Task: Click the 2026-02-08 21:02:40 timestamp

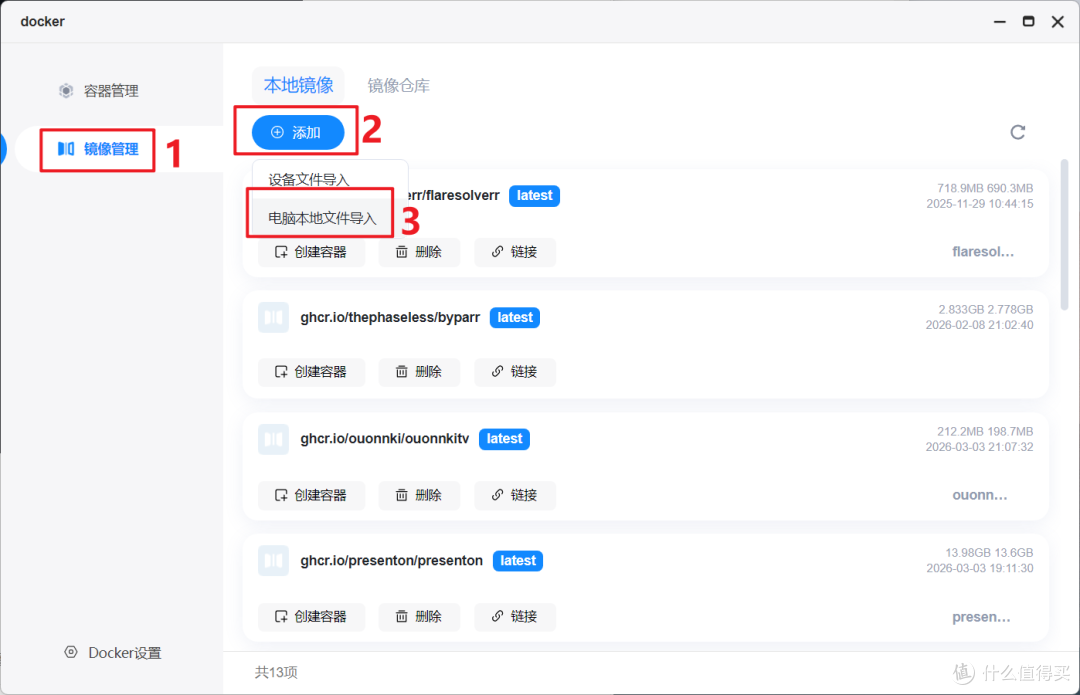Action: [x=979, y=325]
